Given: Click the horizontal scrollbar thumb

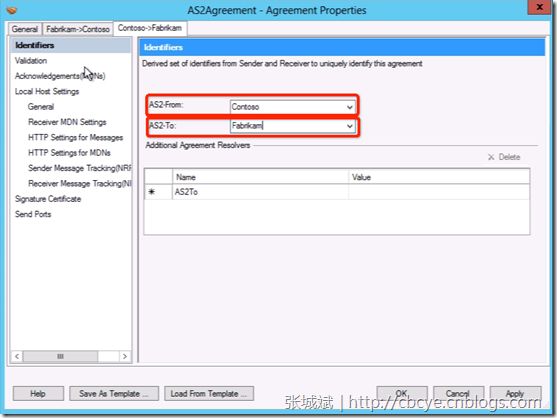Looking at the screenshot, I should (x=60, y=356).
